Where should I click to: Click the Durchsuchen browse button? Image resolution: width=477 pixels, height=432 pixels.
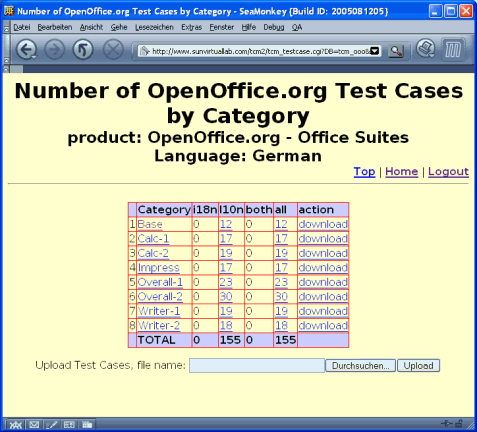tap(360, 366)
